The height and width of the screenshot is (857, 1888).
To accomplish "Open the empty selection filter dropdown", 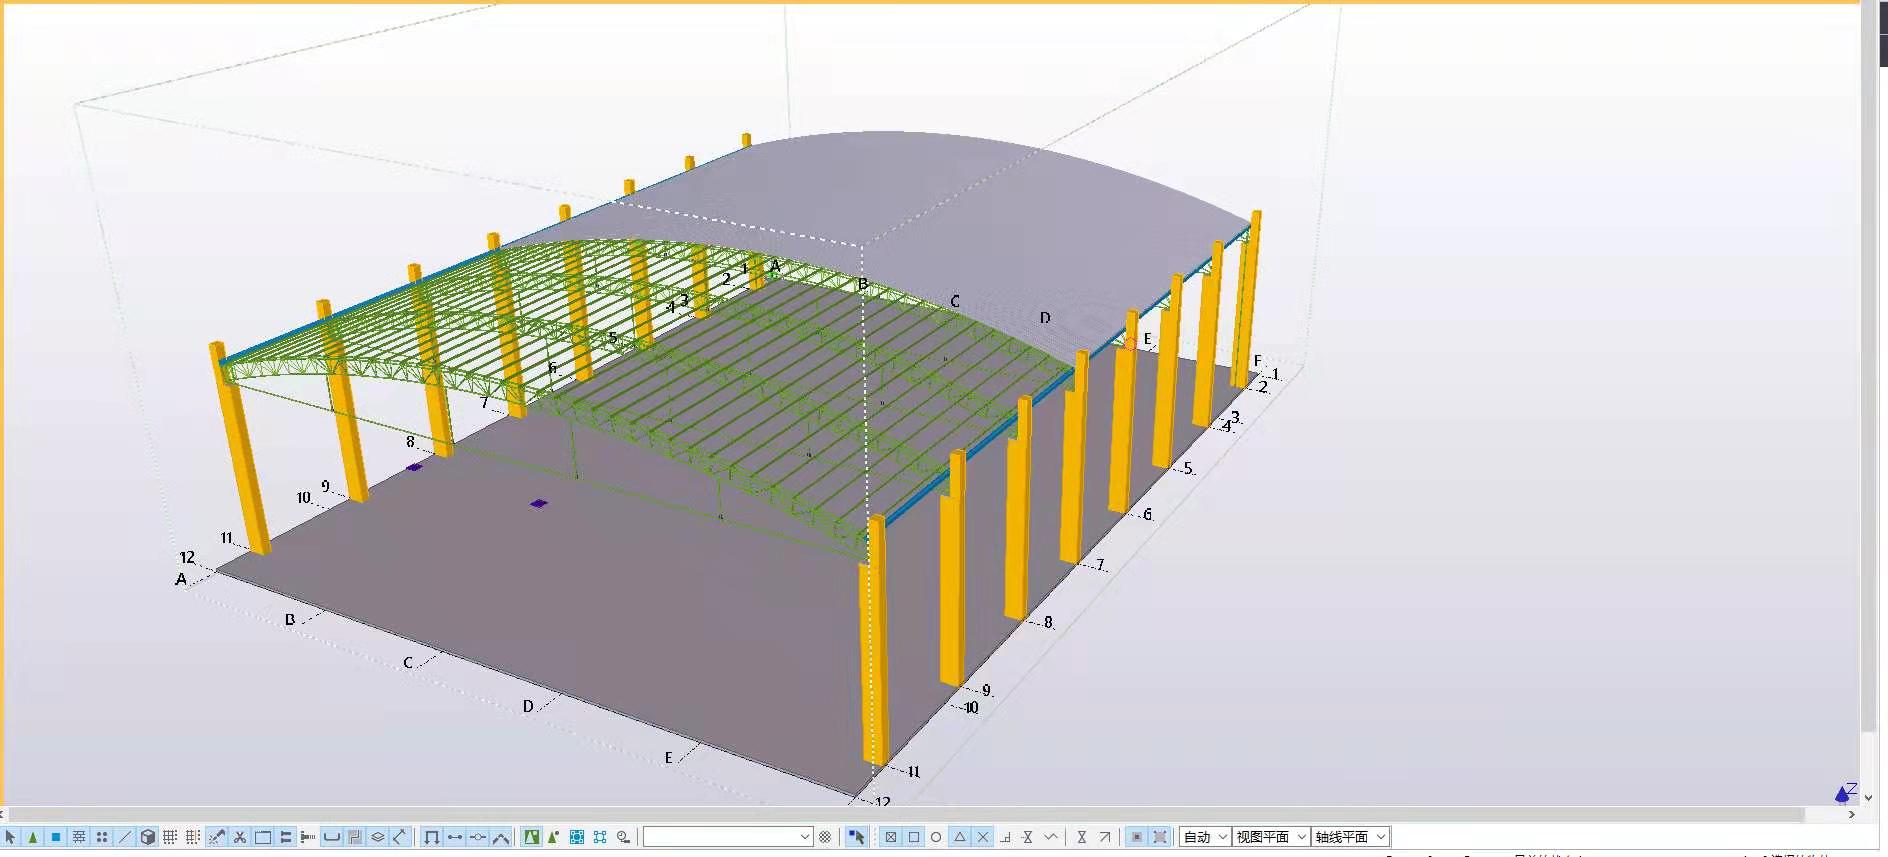I will (727, 837).
